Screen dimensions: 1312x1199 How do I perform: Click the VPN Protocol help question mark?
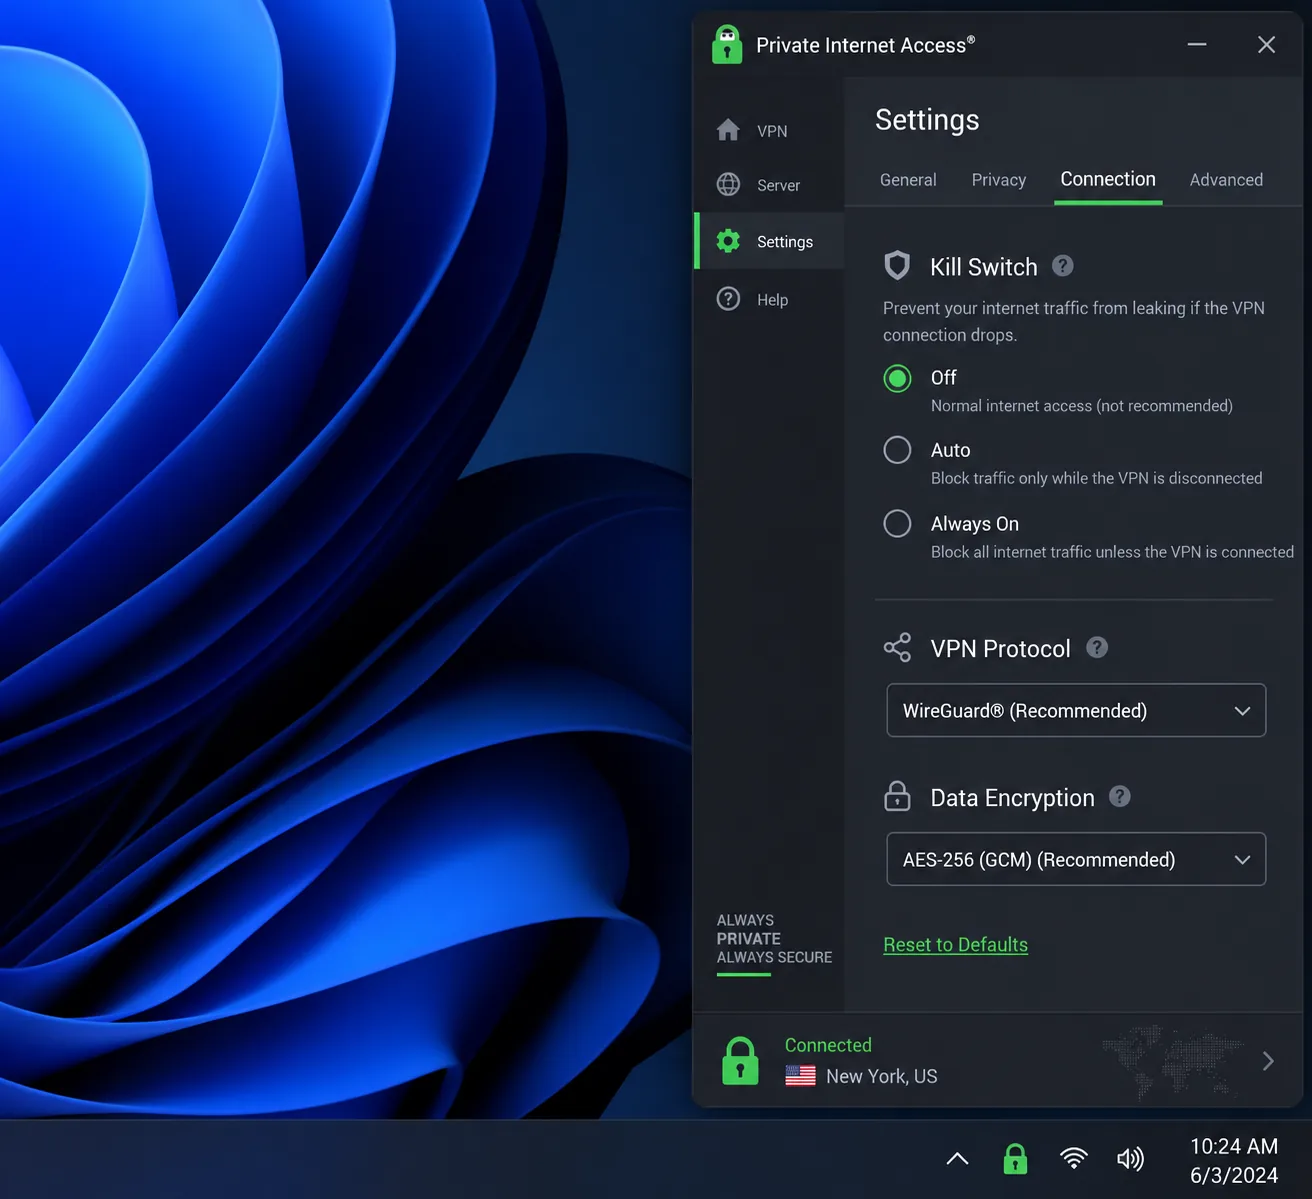coord(1097,647)
